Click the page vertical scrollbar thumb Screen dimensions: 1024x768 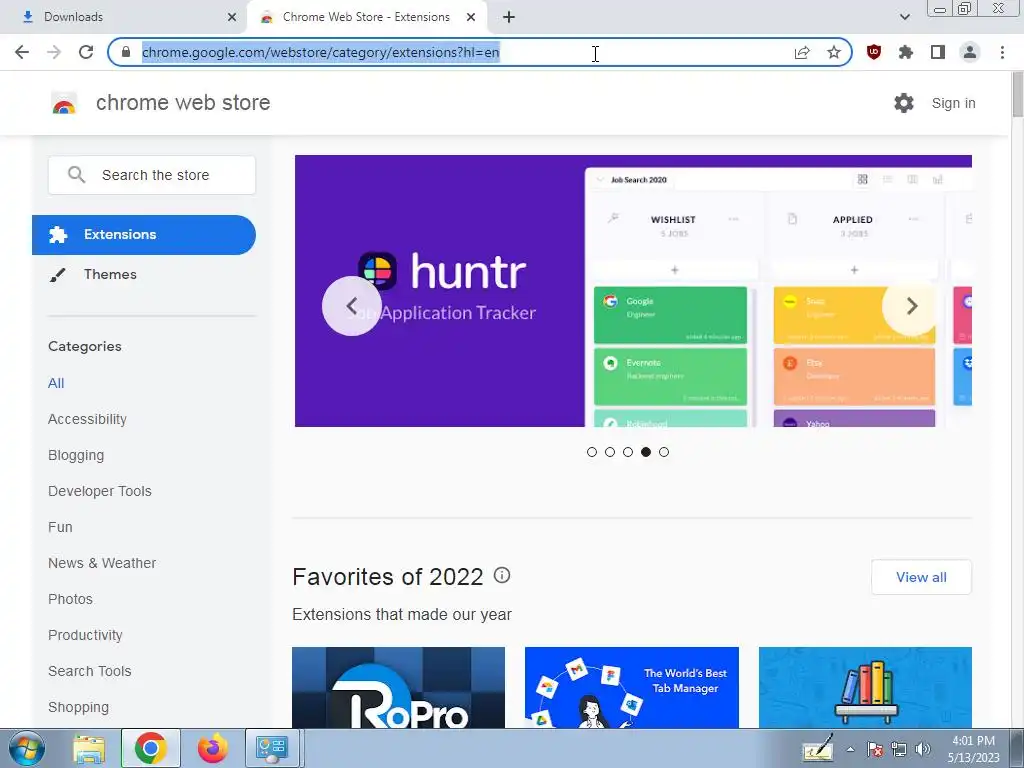click(x=1017, y=96)
